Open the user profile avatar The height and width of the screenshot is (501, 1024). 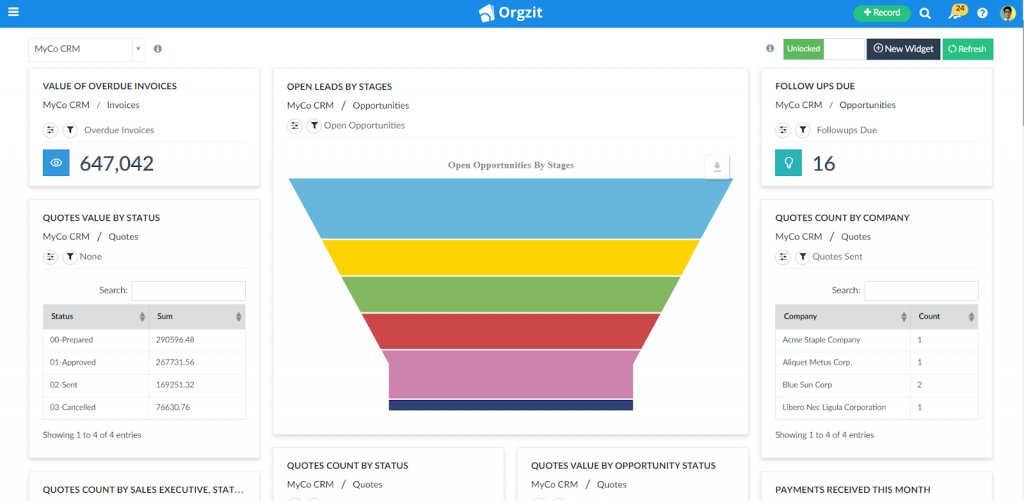[x=1008, y=13]
